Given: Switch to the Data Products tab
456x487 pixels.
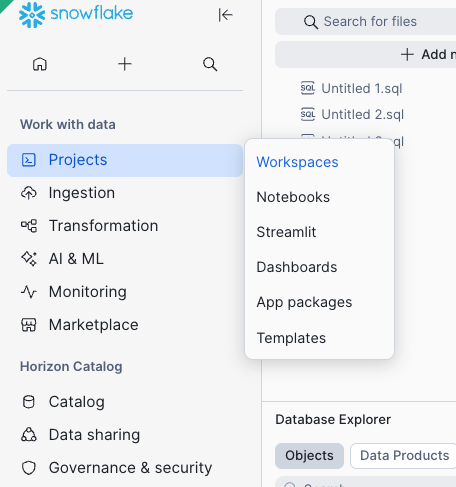Looking at the screenshot, I should (404, 456).
